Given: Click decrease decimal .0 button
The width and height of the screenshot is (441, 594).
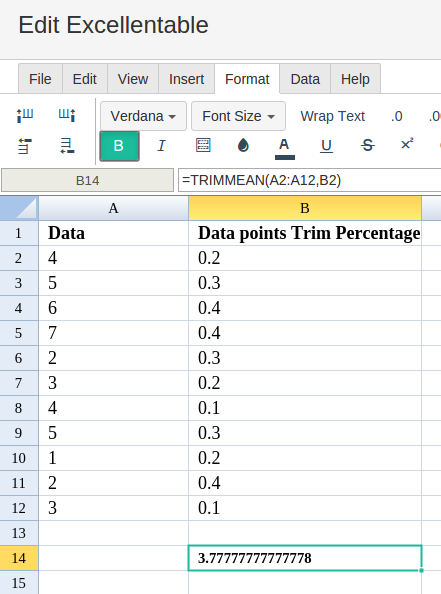Looking at the screenshot, I should (397, 116).
